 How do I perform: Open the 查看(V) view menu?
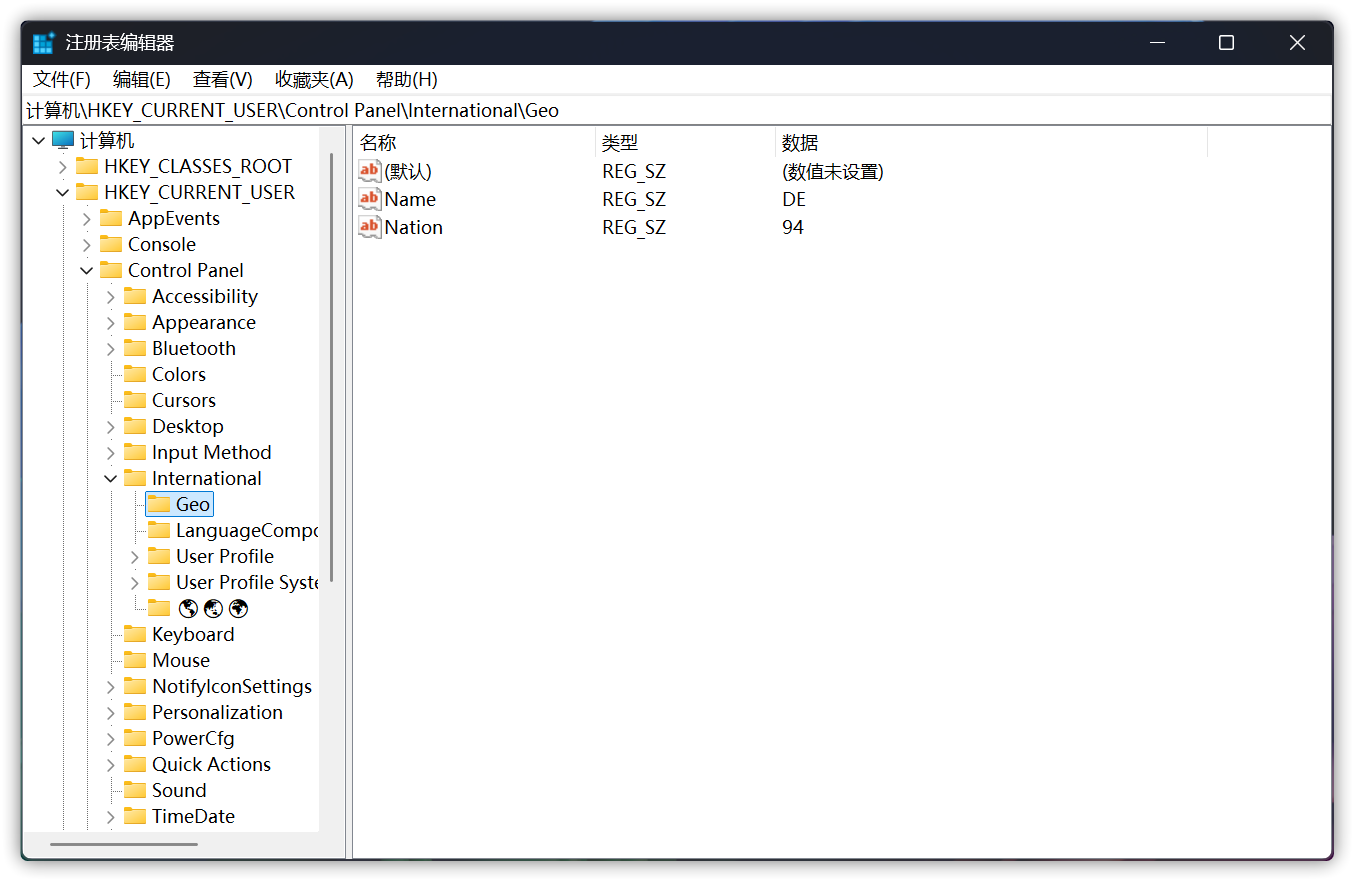coord(222,80)
